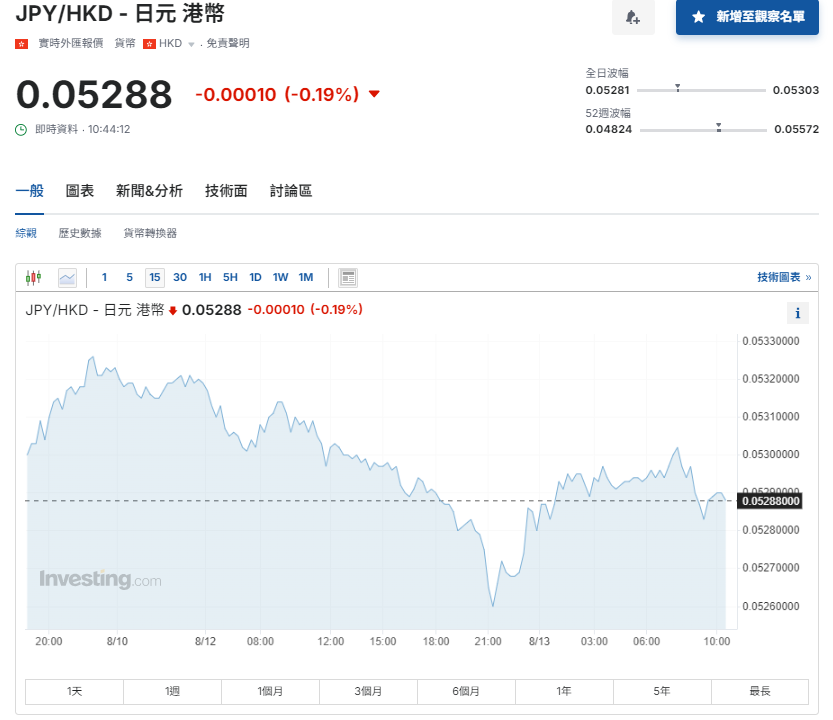
Task: Toggle the 1W chart interval
Action: tap(280, 277)
